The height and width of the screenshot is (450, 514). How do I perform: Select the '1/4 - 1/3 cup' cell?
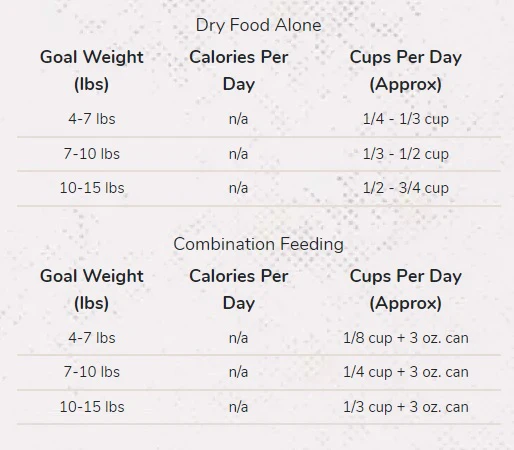tap(406, 119)
